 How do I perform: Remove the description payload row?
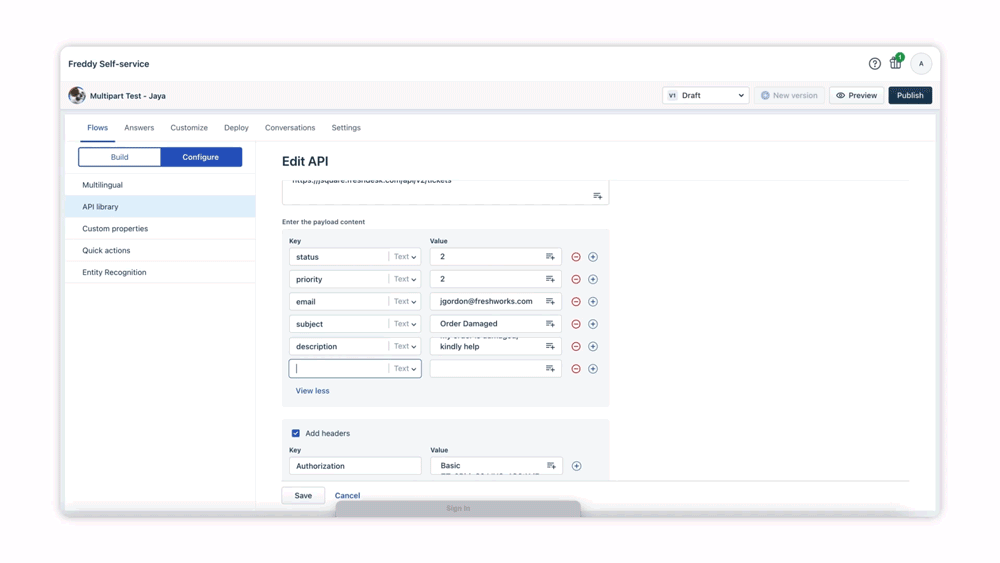tap(576, 346)
